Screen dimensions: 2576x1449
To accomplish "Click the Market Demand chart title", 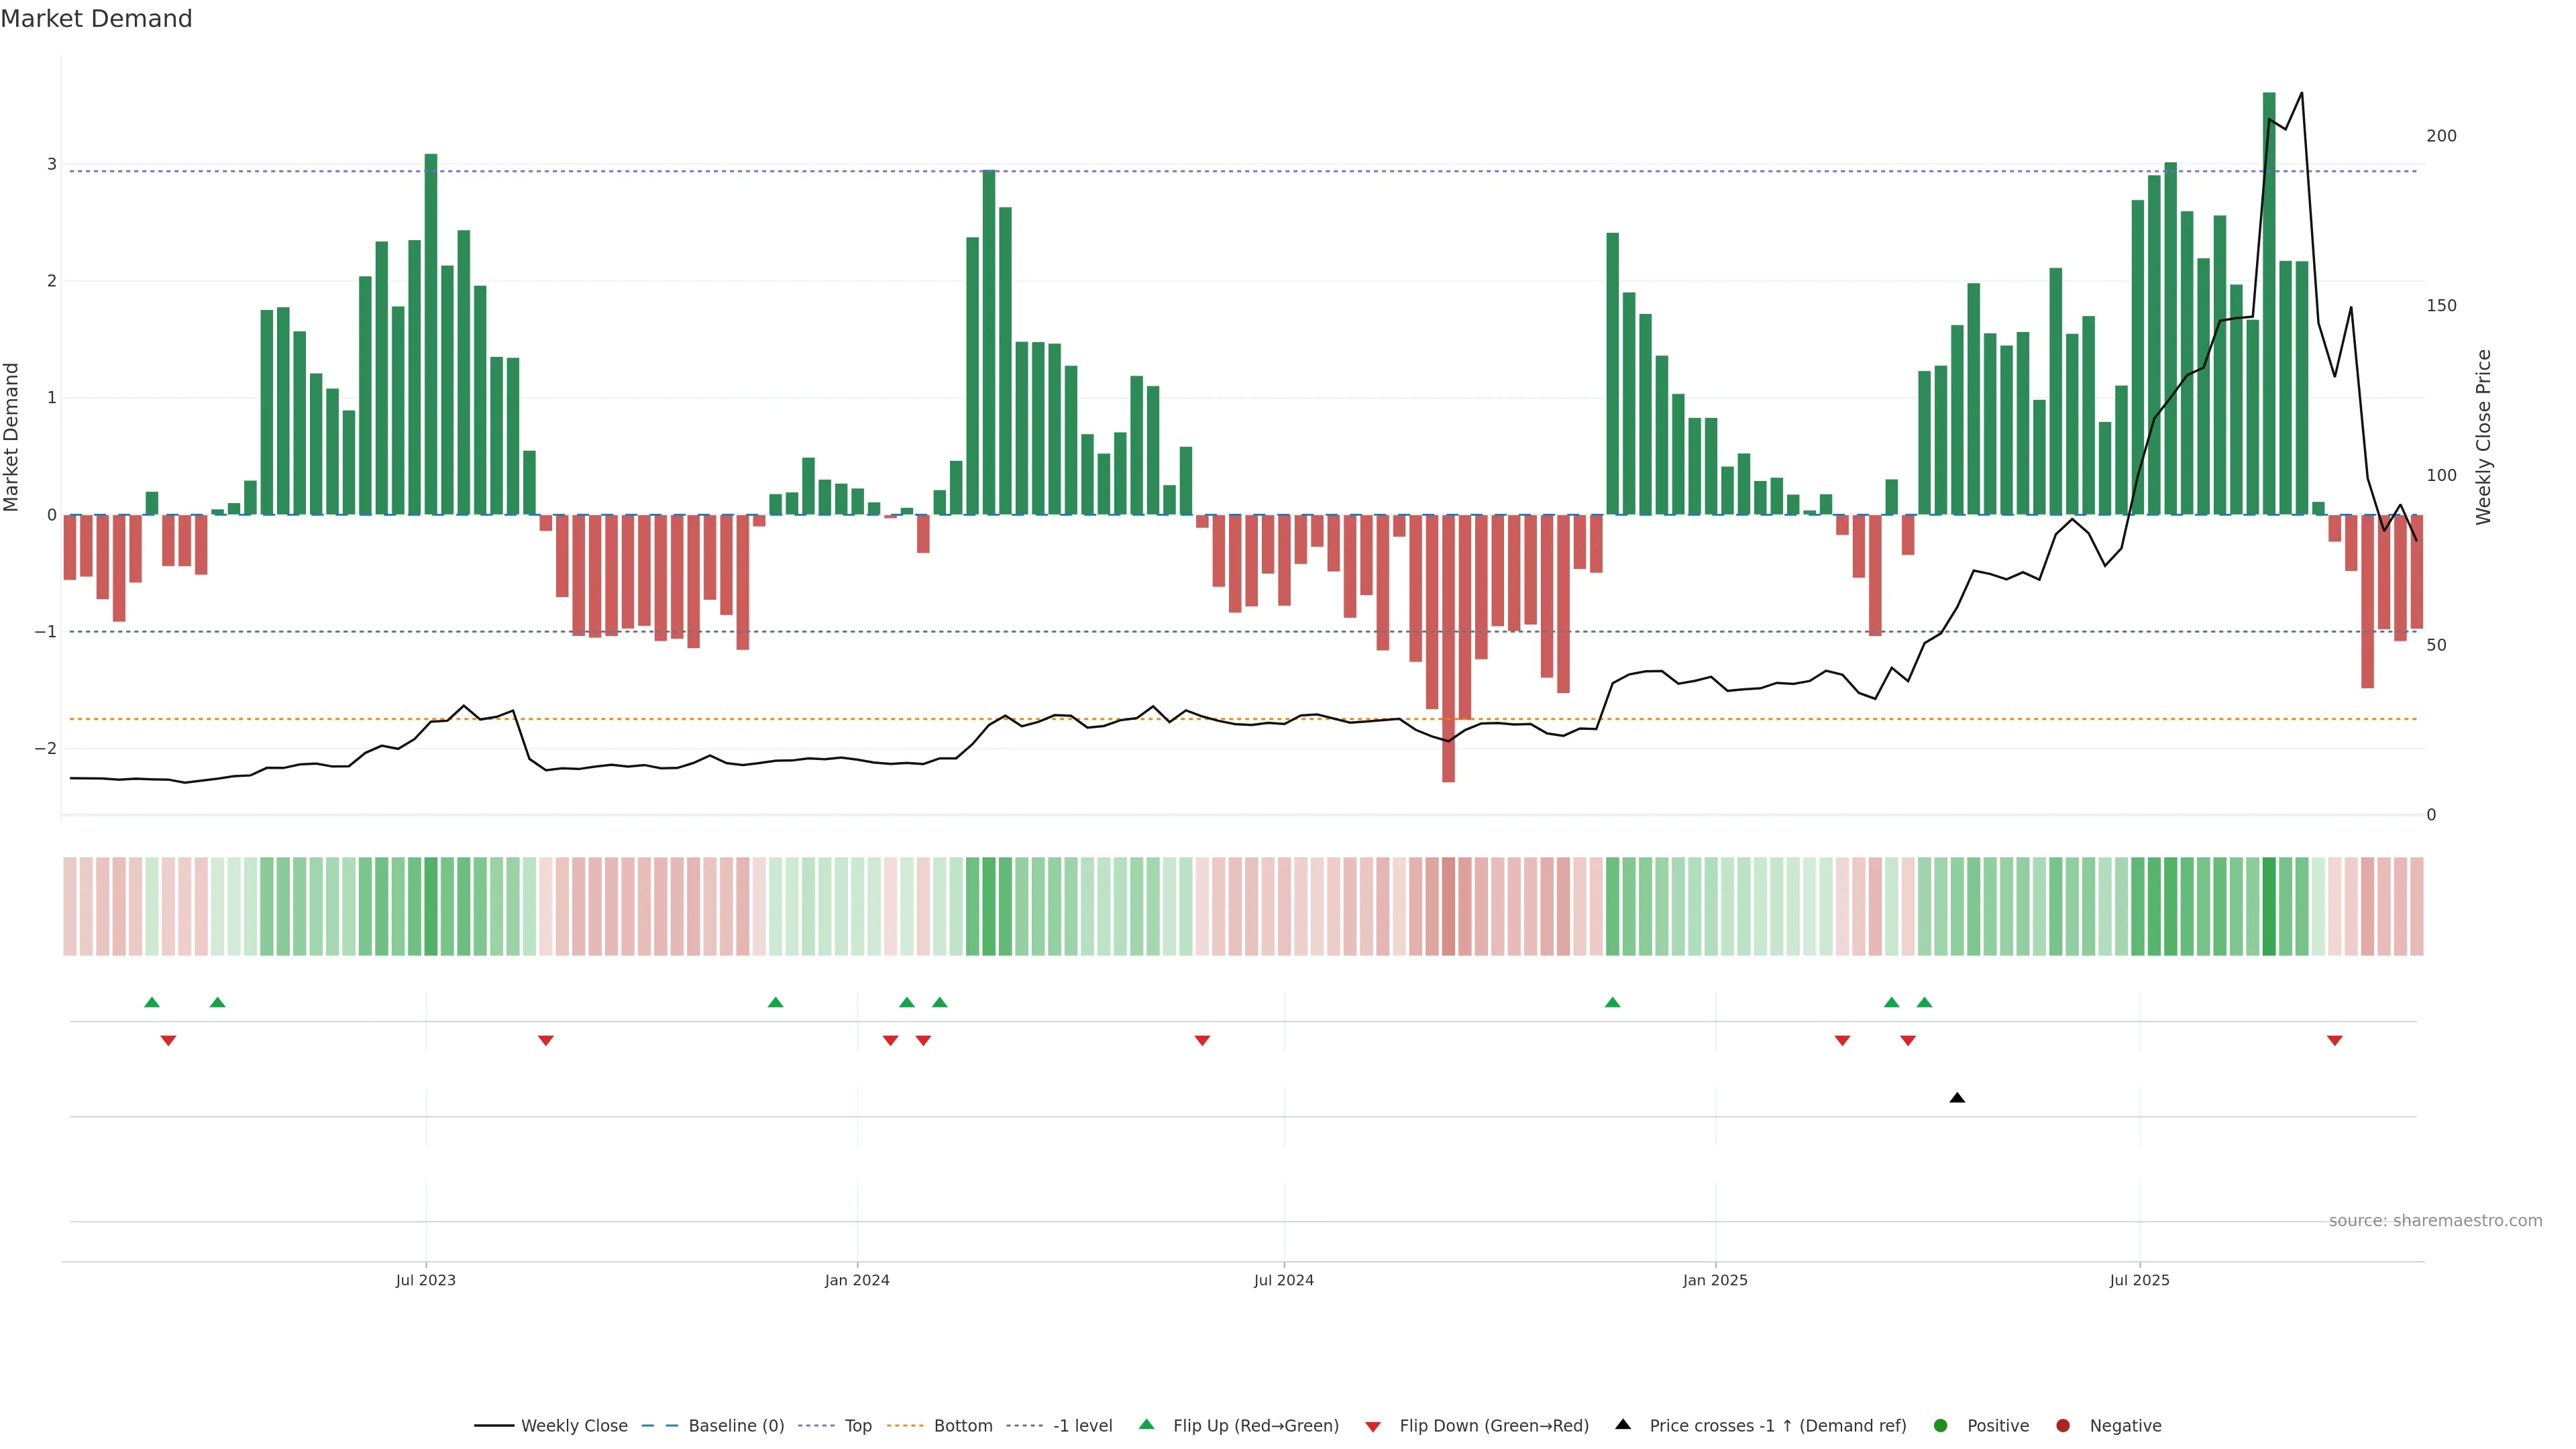I will point(96,19).
